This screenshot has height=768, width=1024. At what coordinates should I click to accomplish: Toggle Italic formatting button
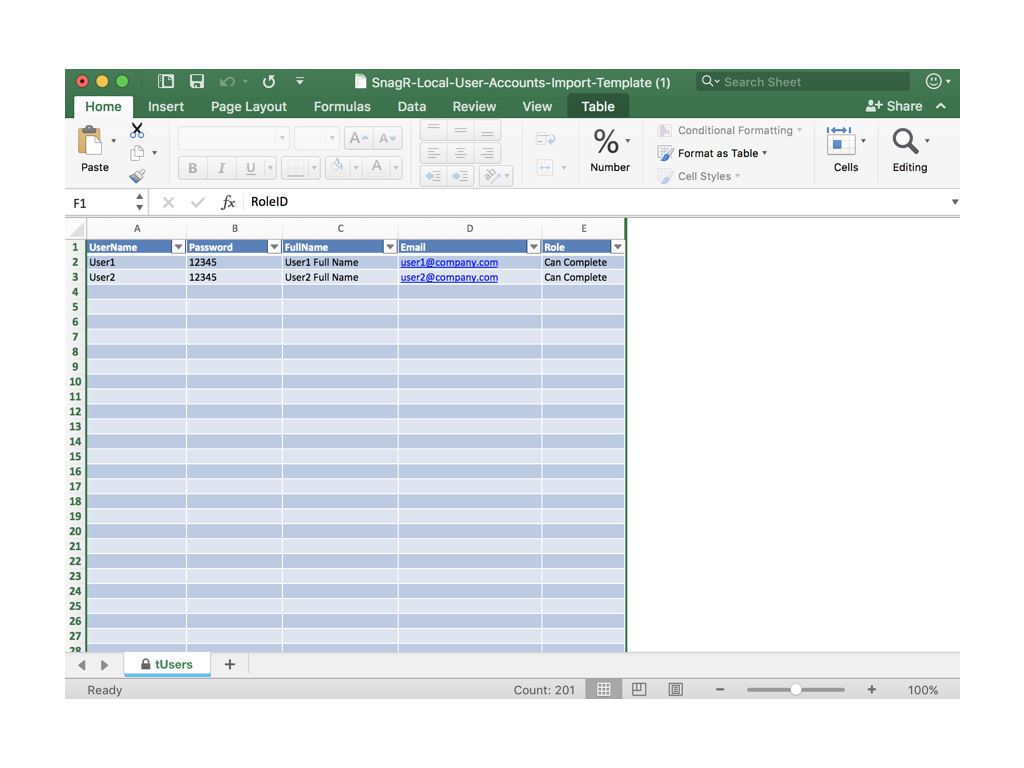(221, 168)
